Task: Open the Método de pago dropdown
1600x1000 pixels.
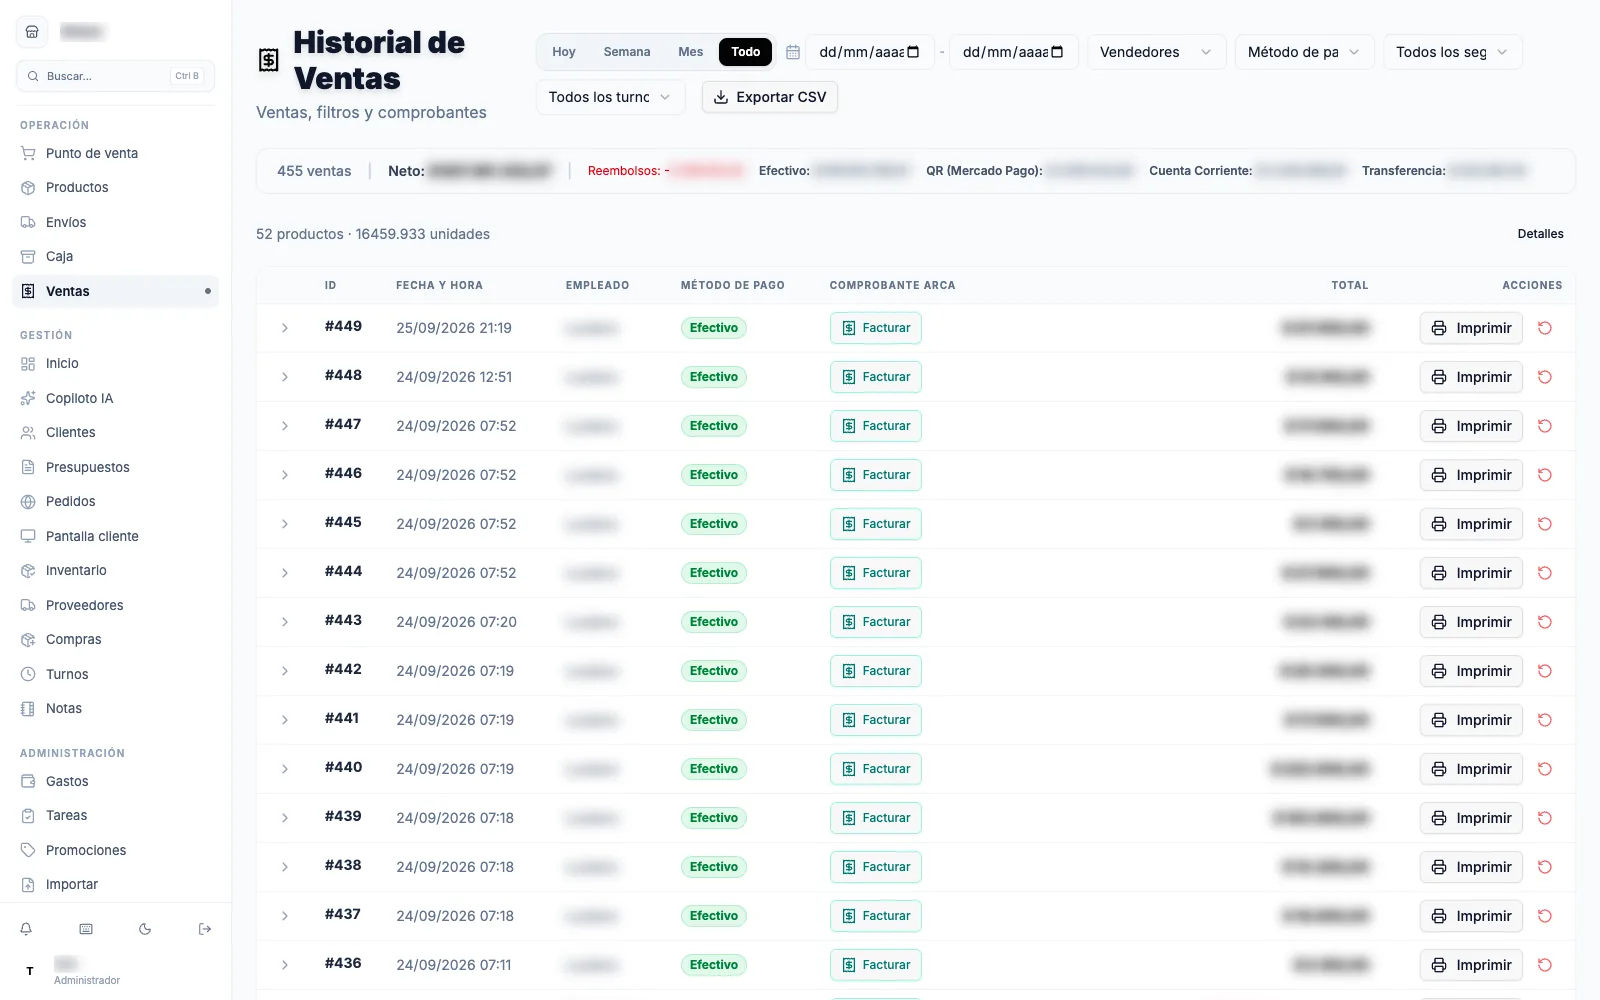Action: 1304,52
